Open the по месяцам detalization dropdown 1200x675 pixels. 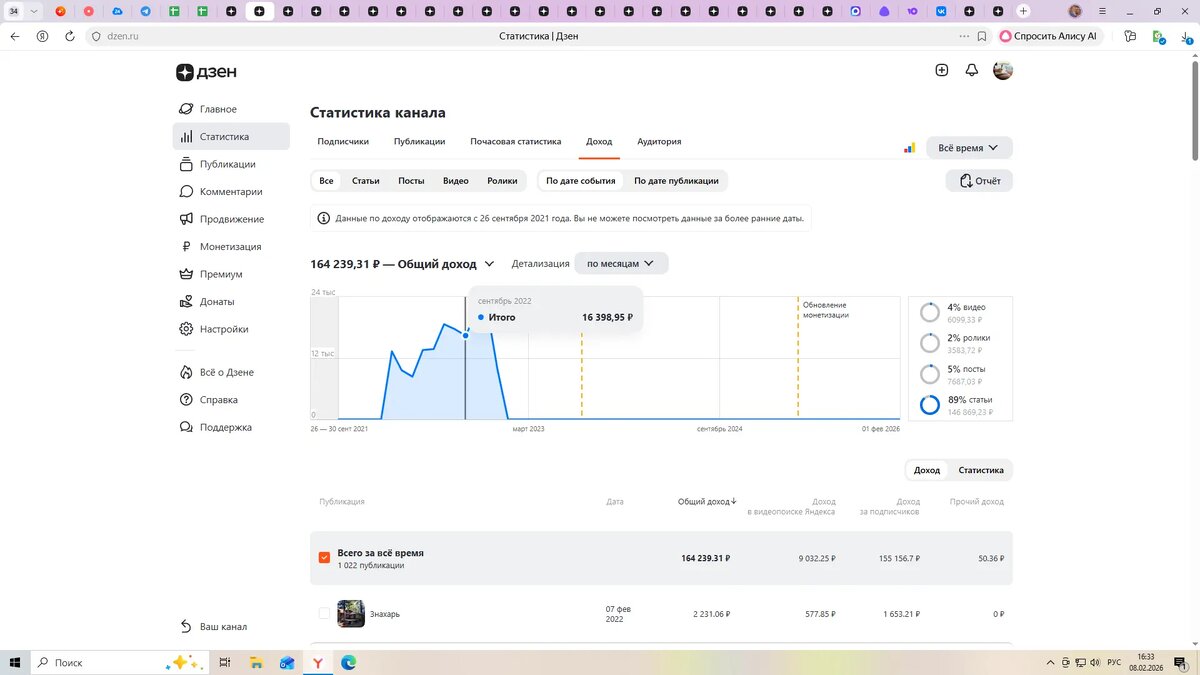coord(620,263)
